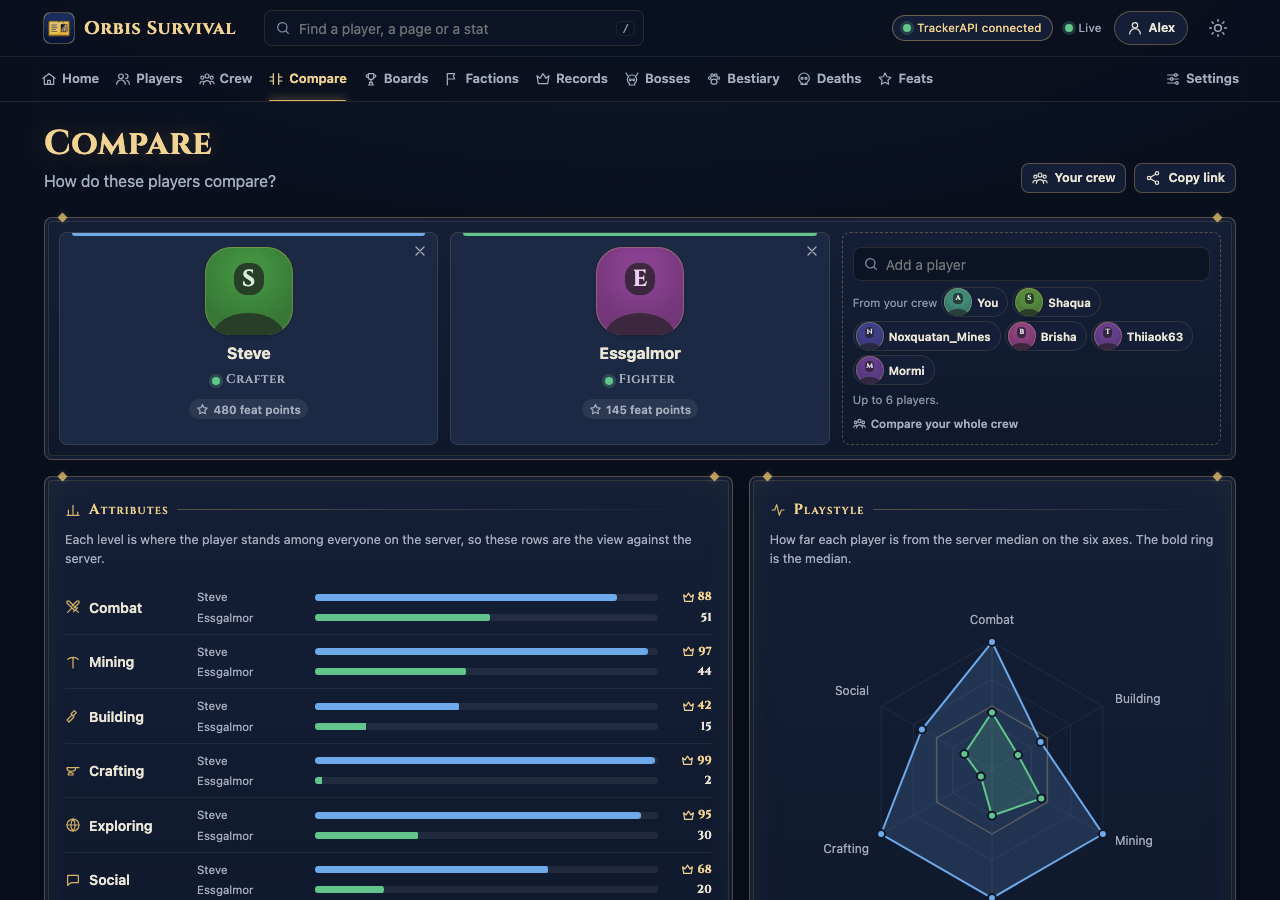Viewport: 1280px width, 900px height.
Task: Click Compare your whole crew link
Action: coord(936,424)
